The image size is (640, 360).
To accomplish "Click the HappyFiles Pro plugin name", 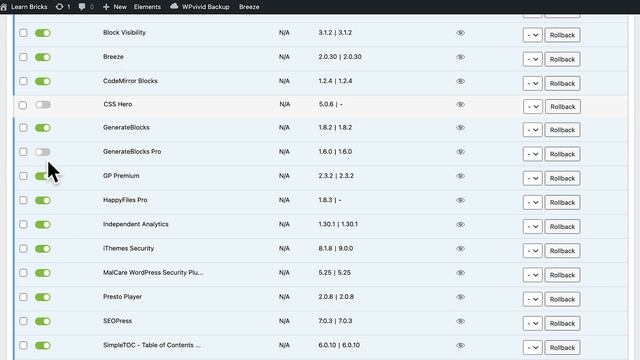I will [125, 200].
